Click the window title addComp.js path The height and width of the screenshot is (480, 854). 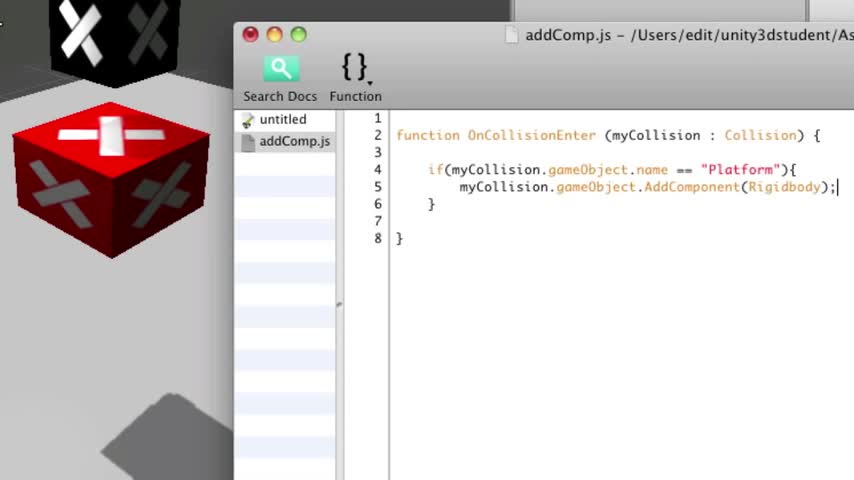point(689,35)
